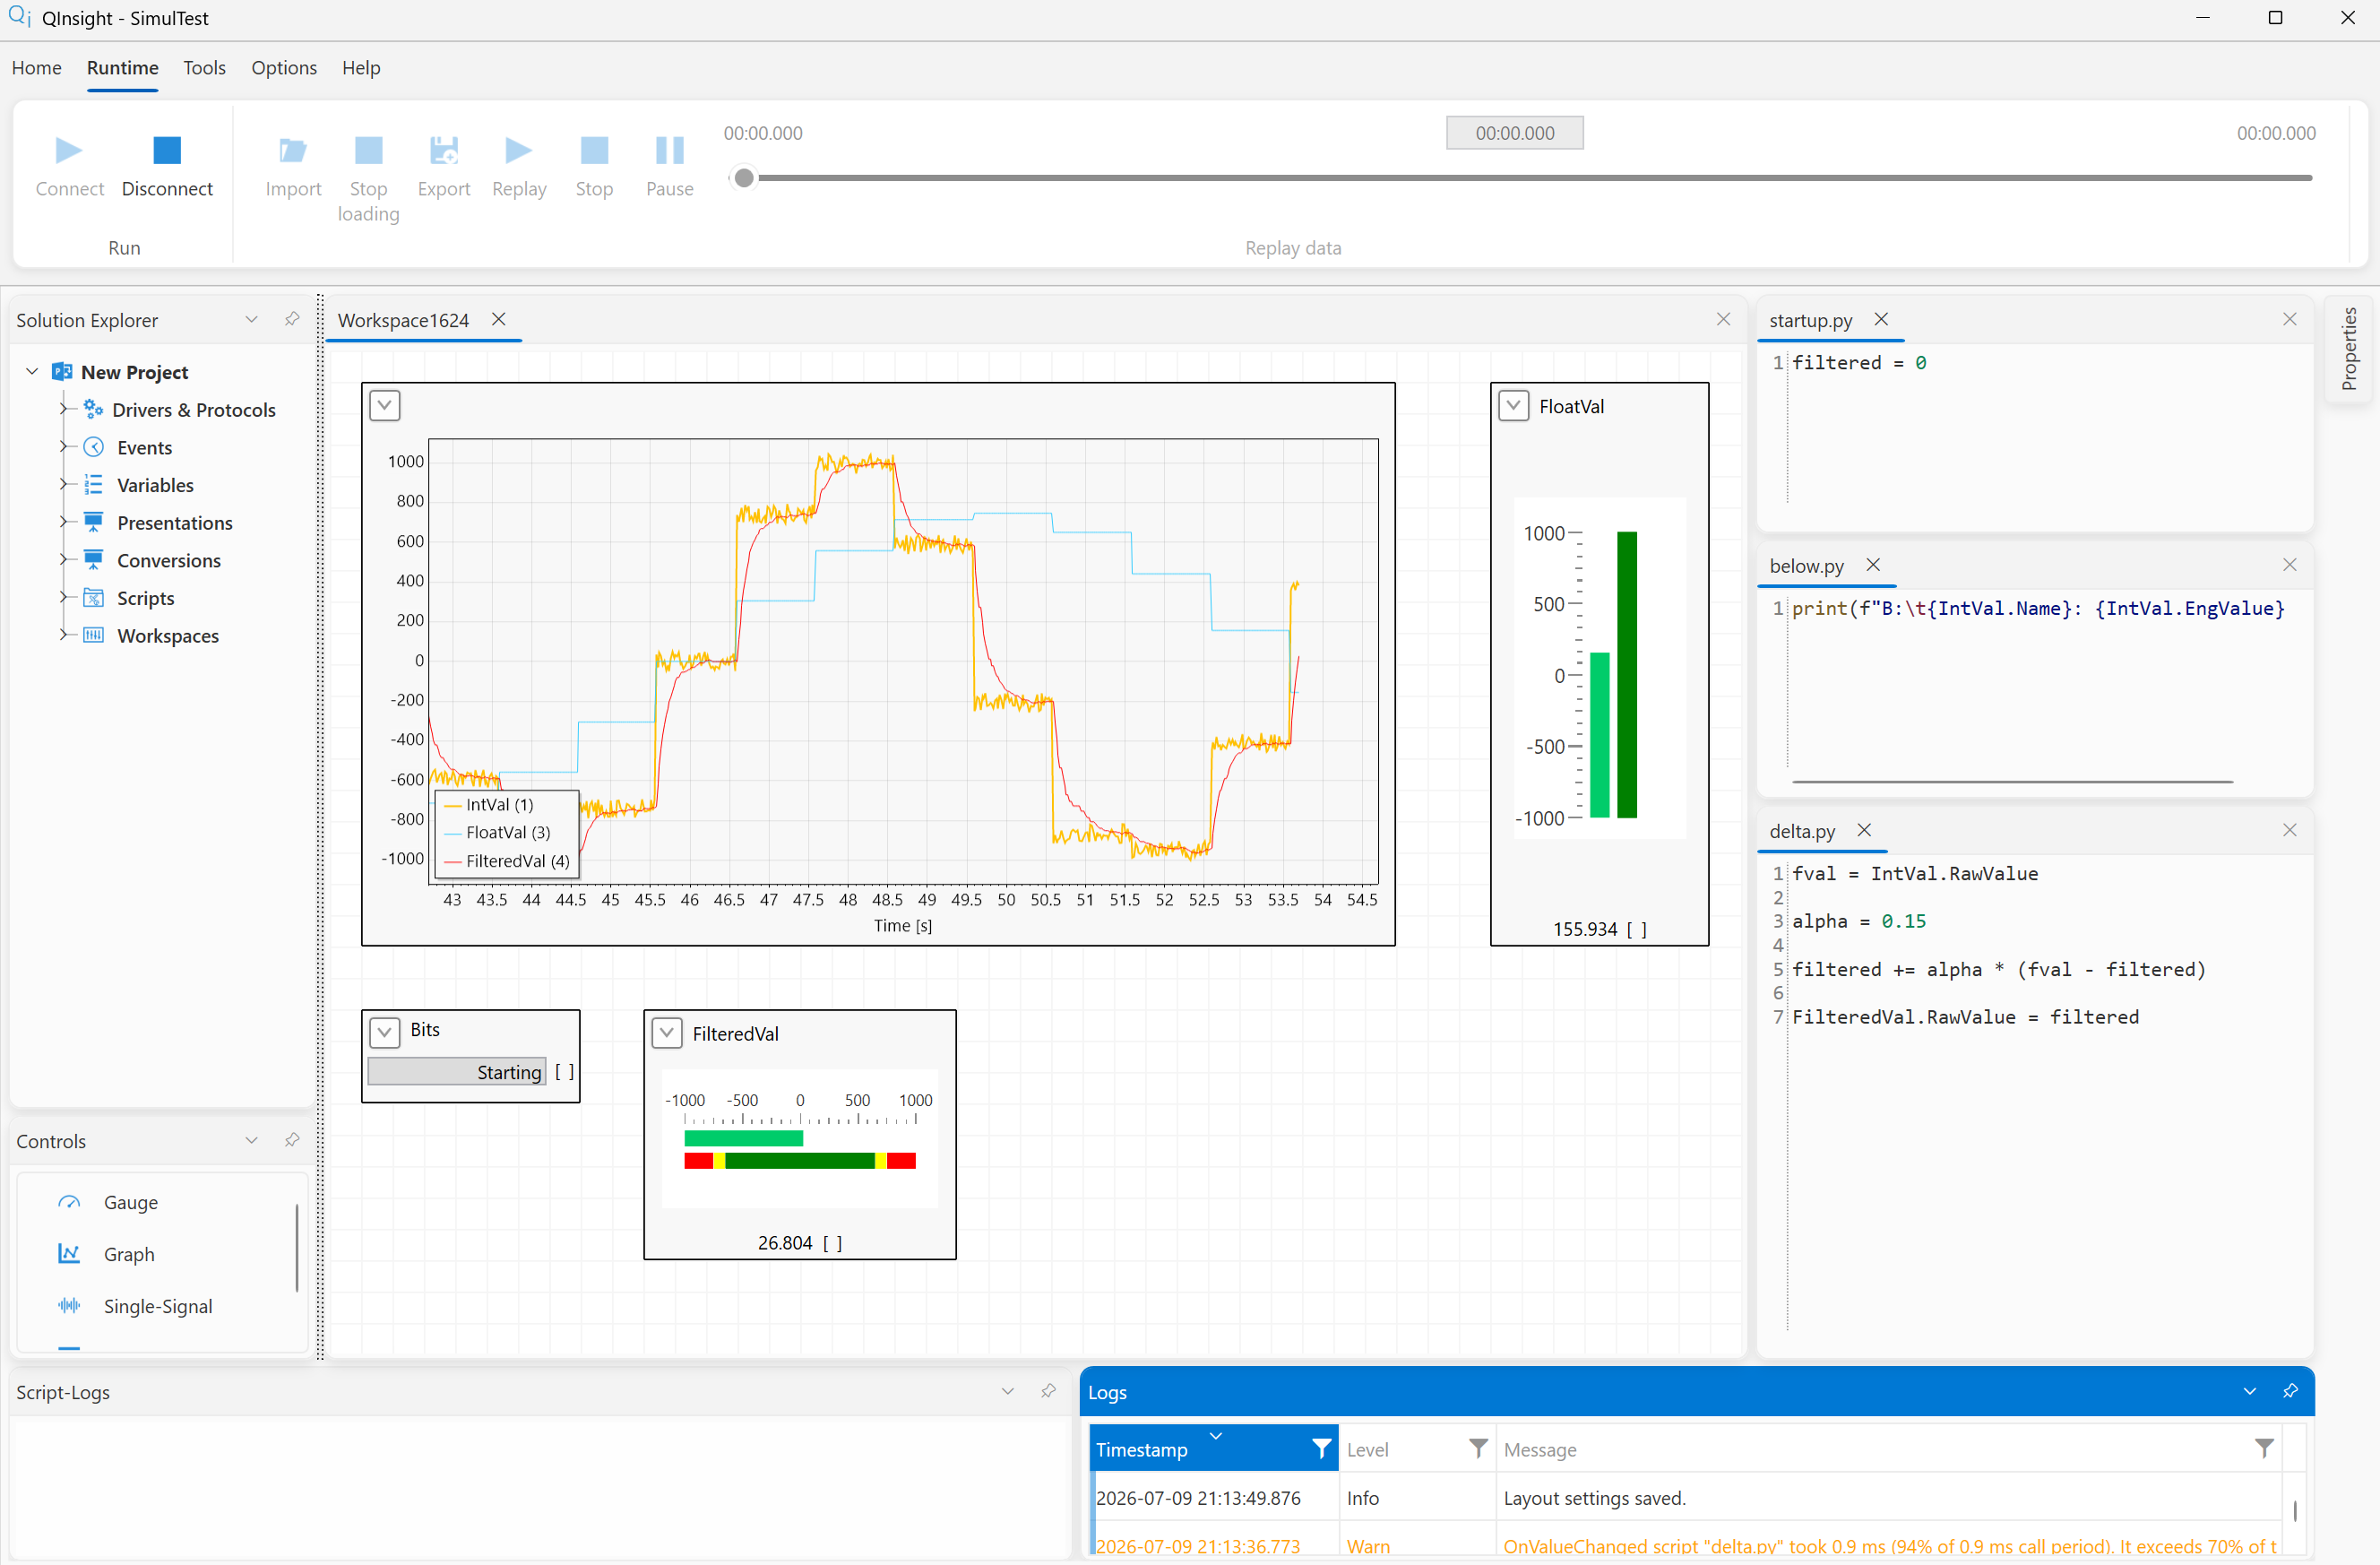The height and width of the screenshot is (1565, 2380).
Task: Pin the Script-Logs panel
Action: (1048, 1391)
